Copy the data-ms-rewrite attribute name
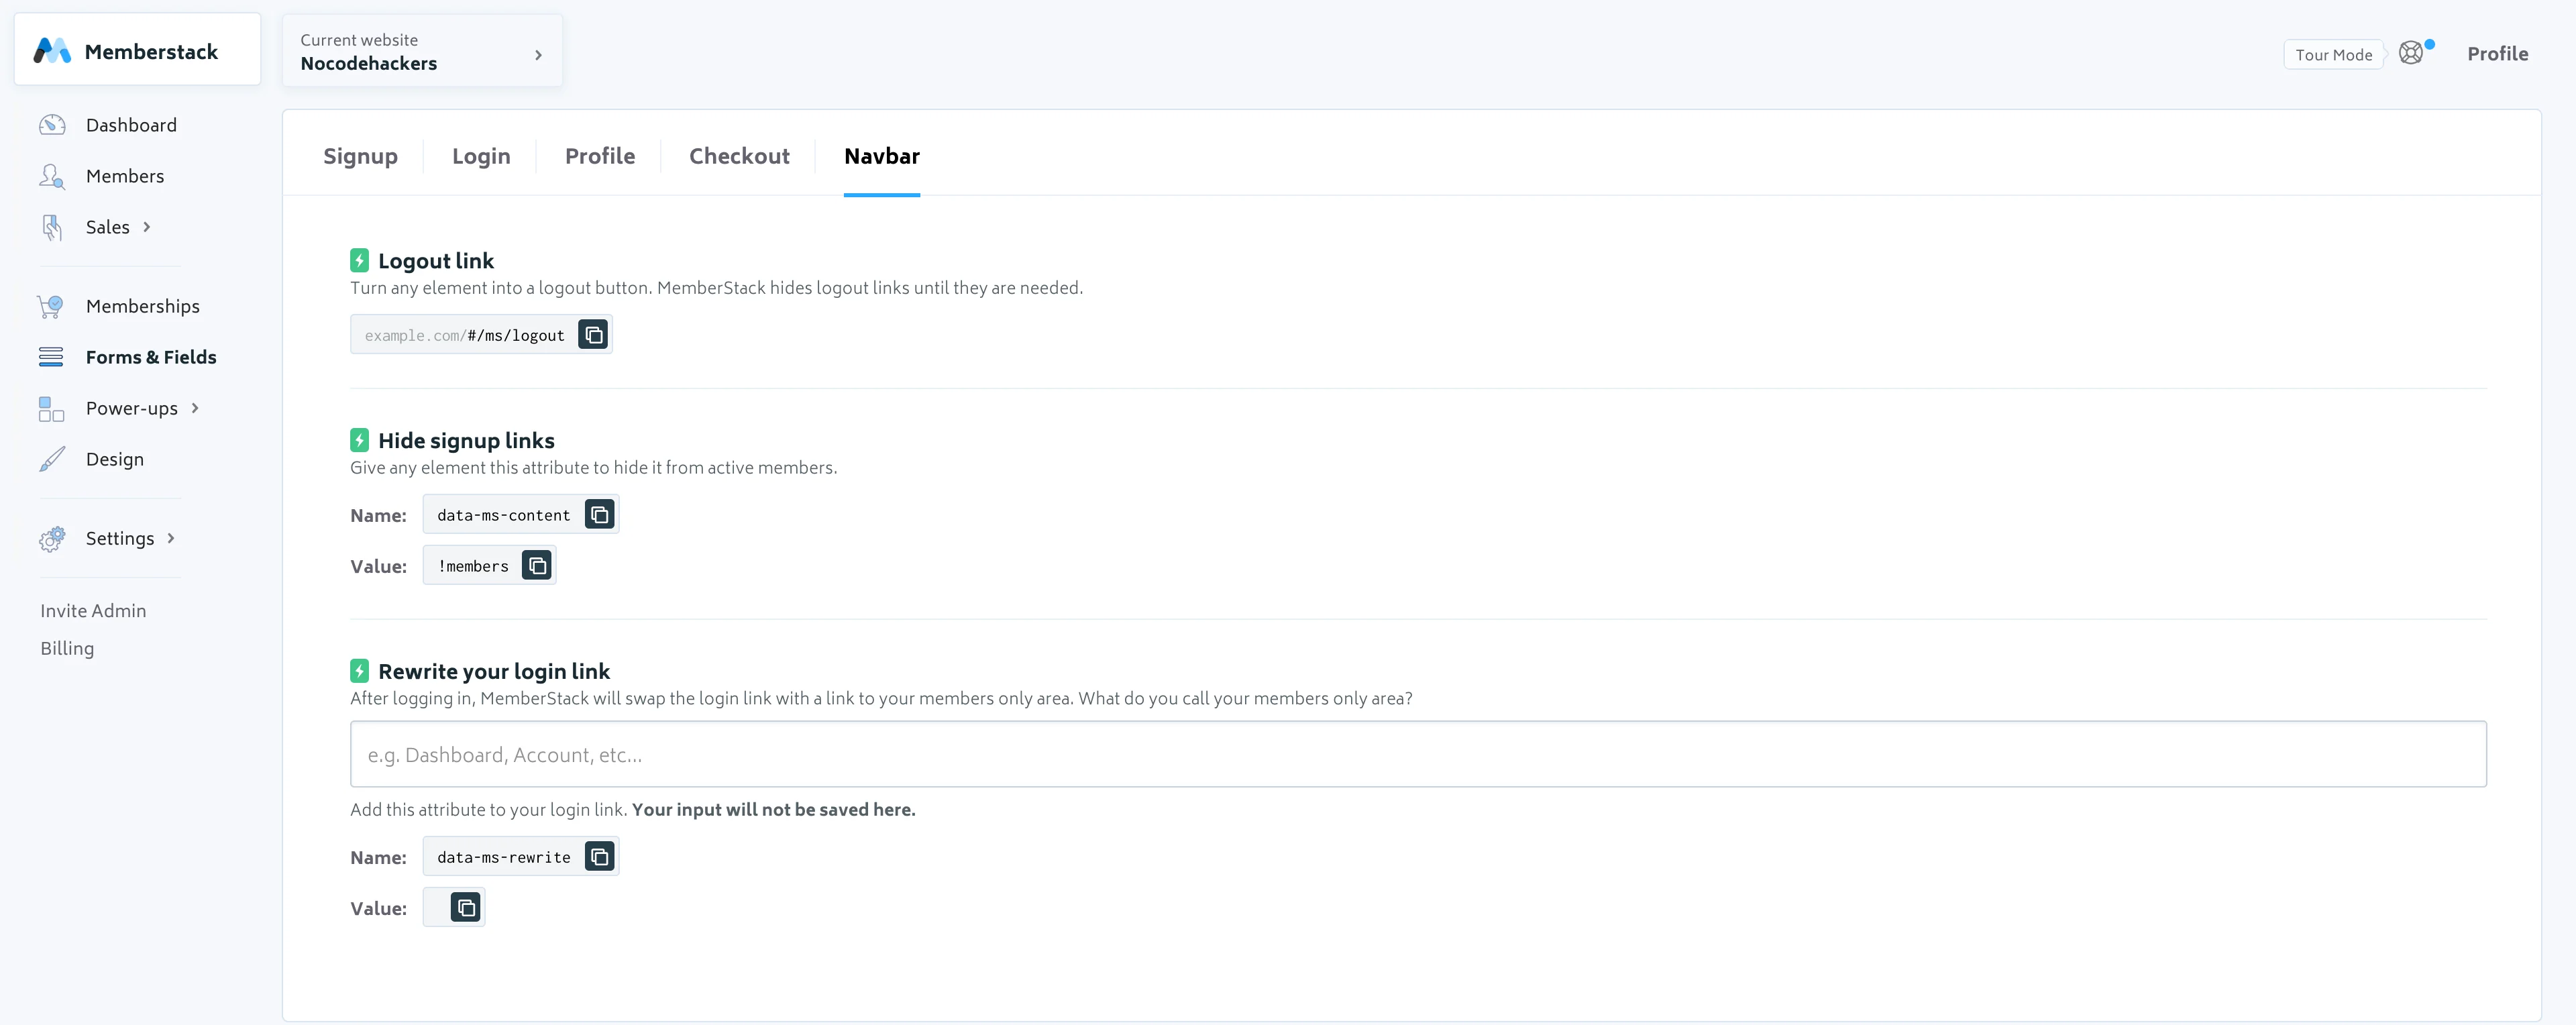The width and height of the screenshot is (2576, 1025). coord(599,857)
